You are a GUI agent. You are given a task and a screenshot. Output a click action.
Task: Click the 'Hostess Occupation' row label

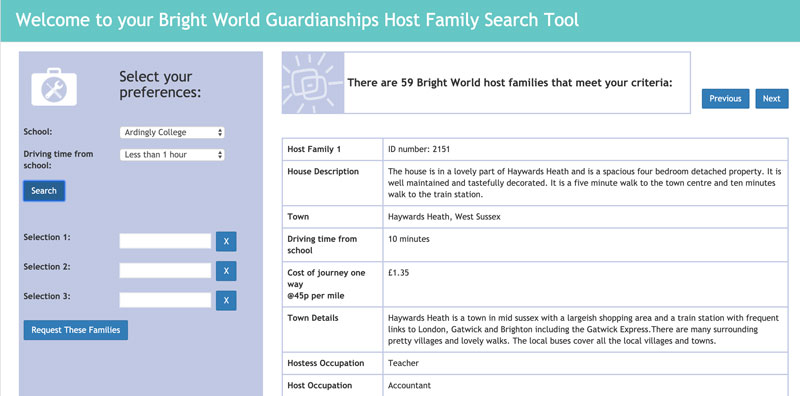coord(326,363)
